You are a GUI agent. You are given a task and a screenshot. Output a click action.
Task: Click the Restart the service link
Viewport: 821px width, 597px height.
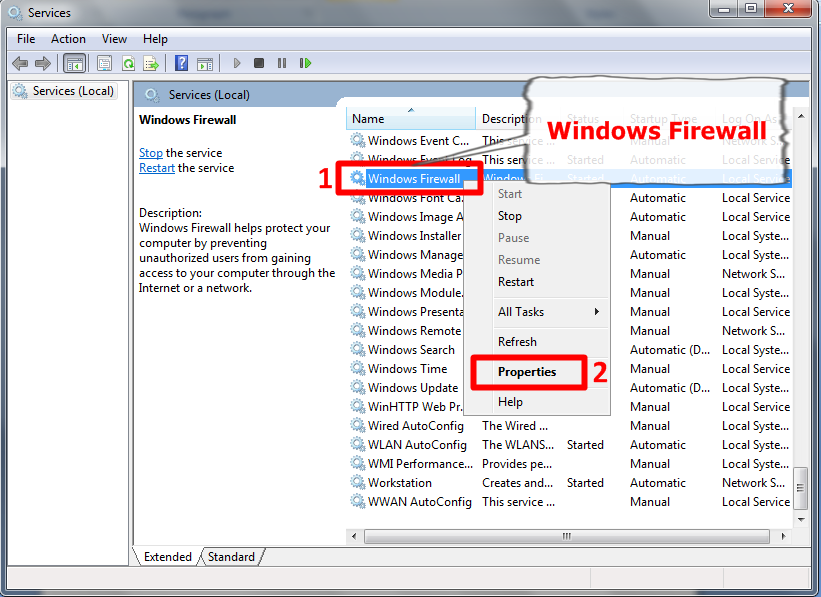(x=157, y=168)
